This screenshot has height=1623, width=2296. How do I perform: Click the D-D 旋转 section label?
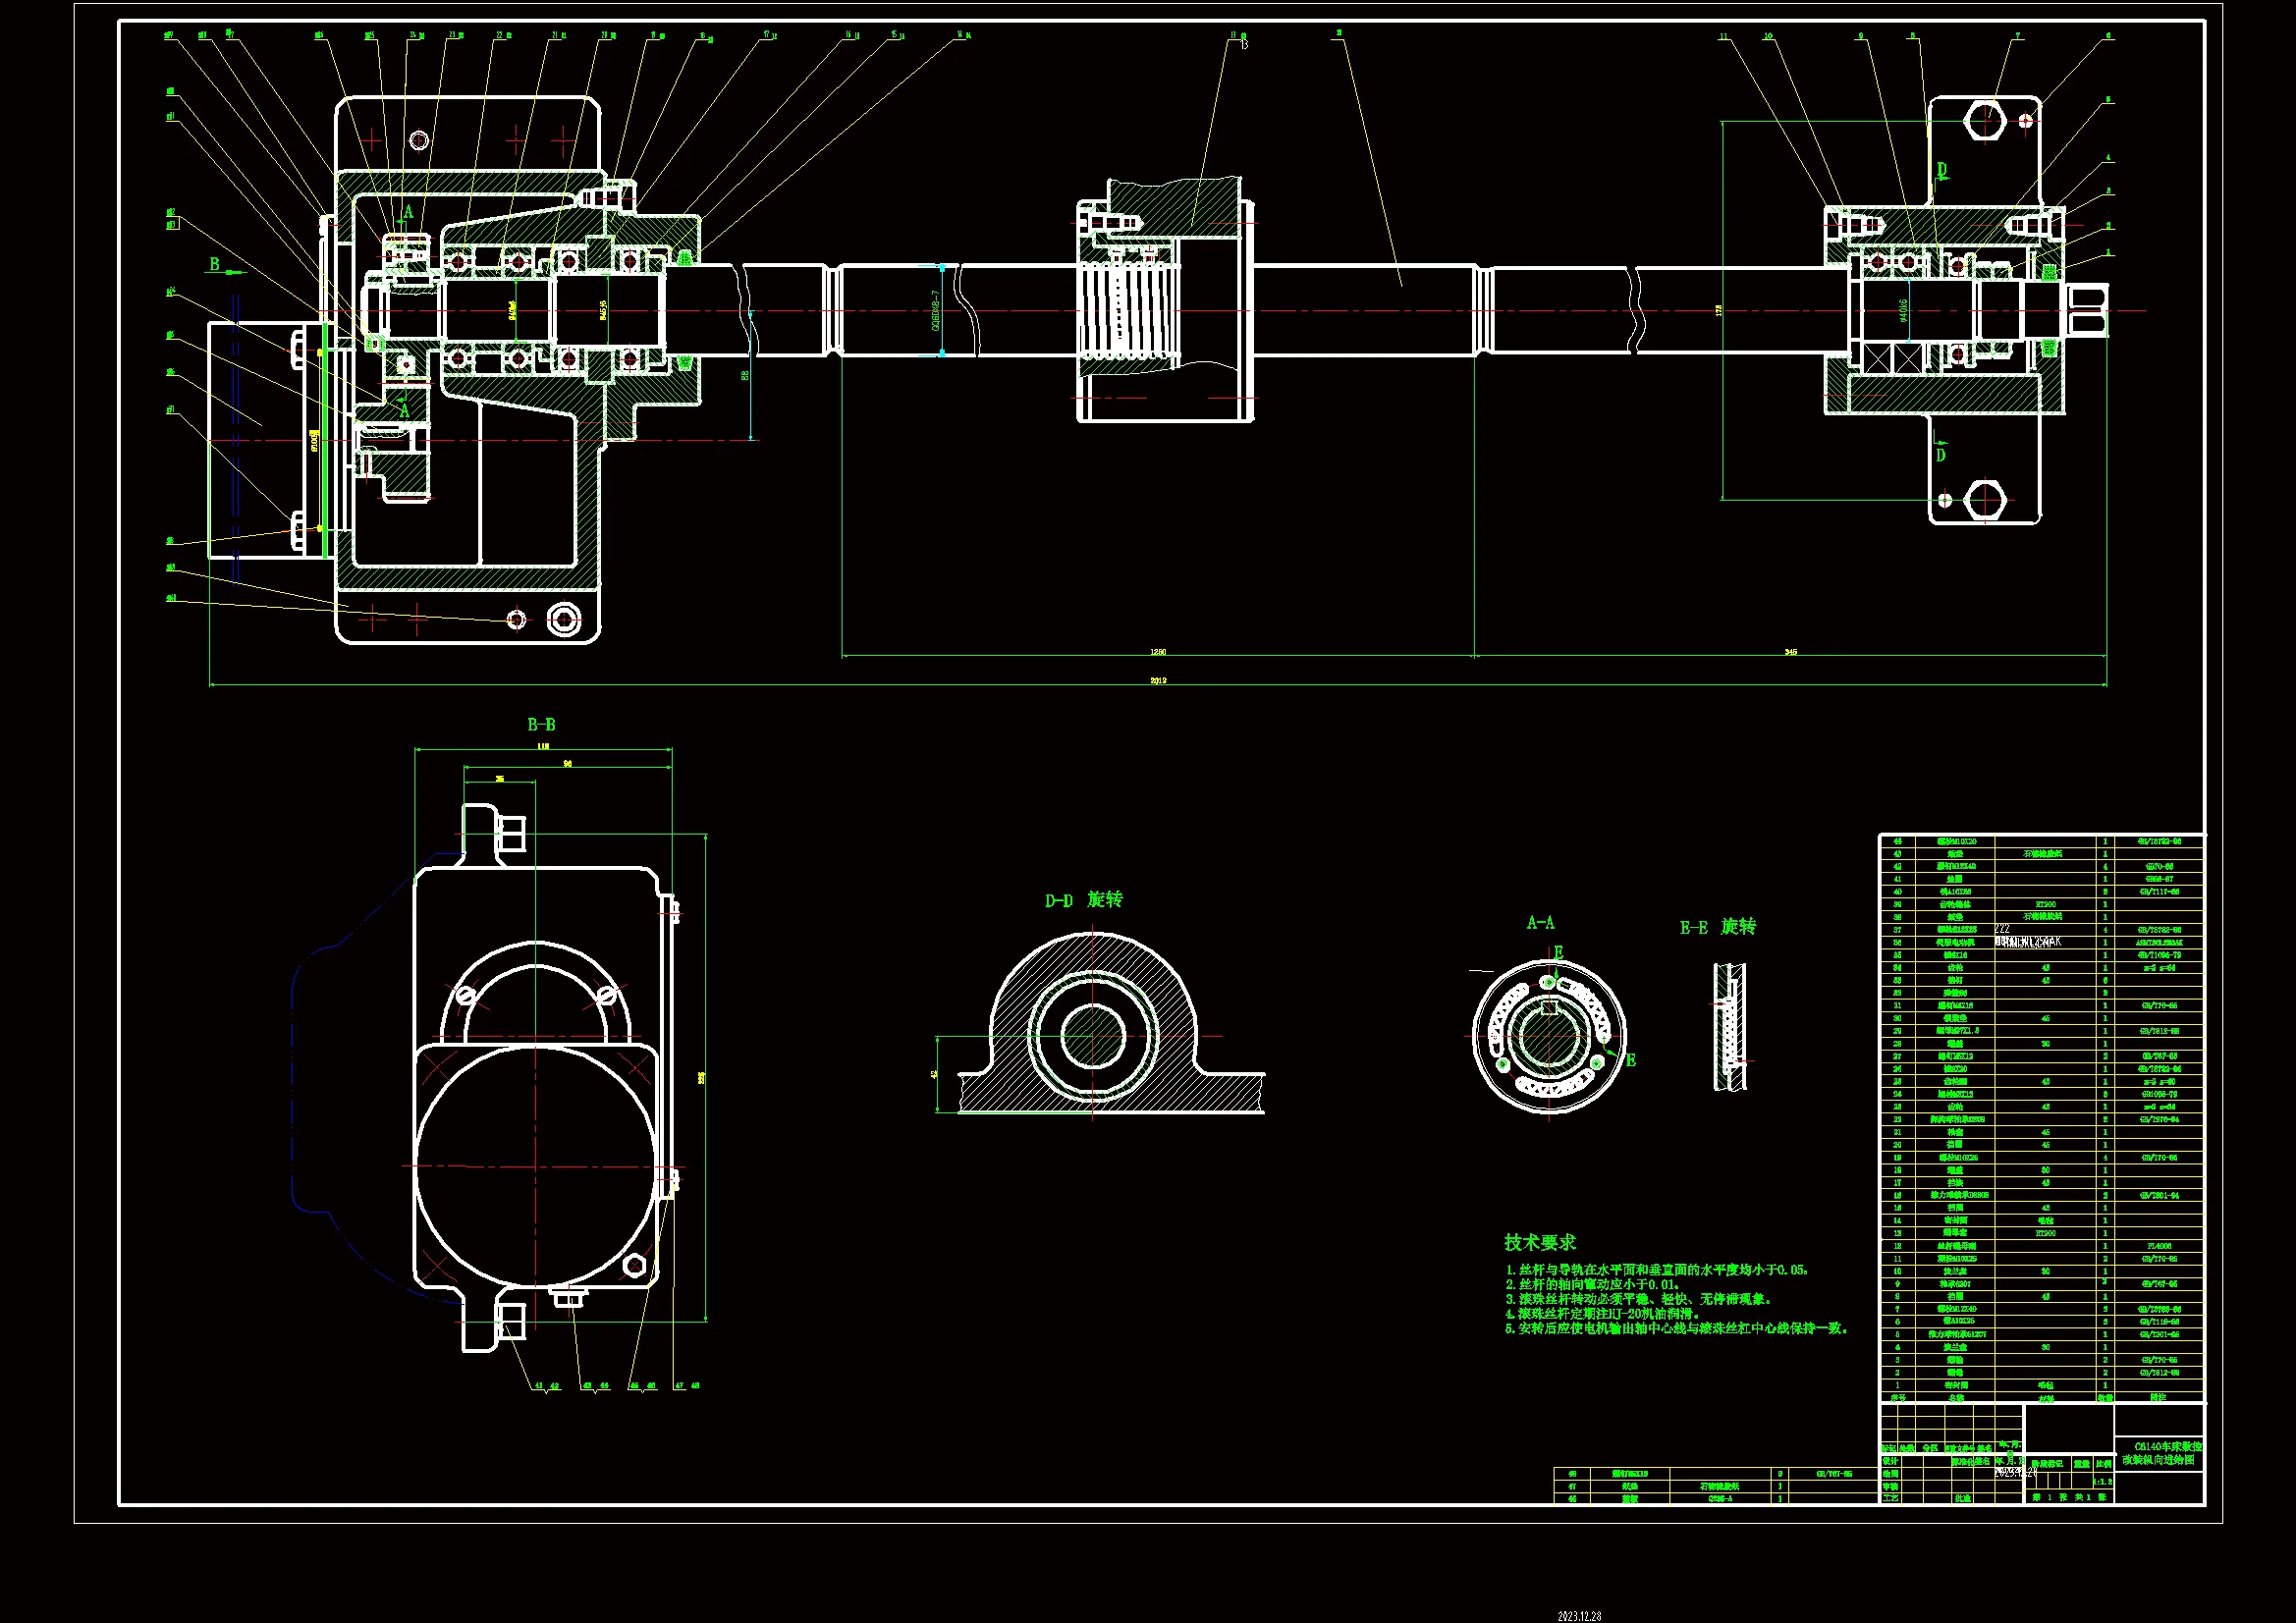coord(1084,900)
